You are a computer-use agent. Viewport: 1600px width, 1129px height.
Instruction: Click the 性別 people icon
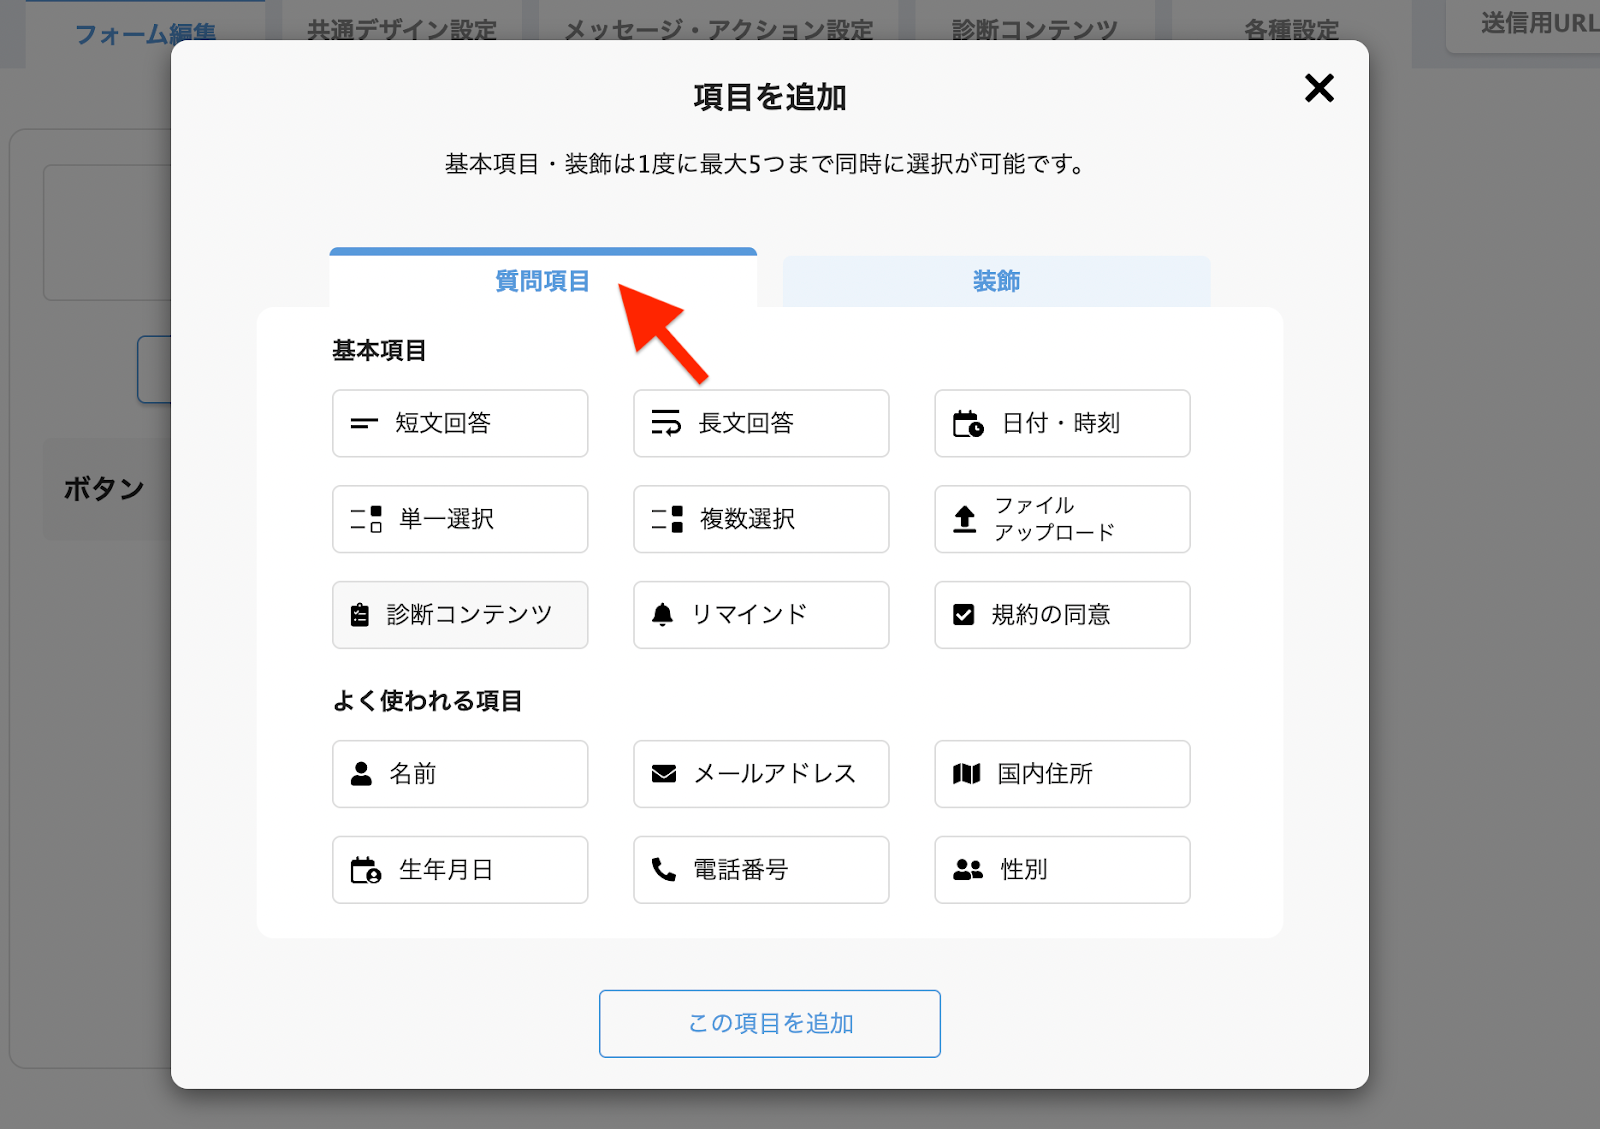pyautogui.click(x=967, y=870)
